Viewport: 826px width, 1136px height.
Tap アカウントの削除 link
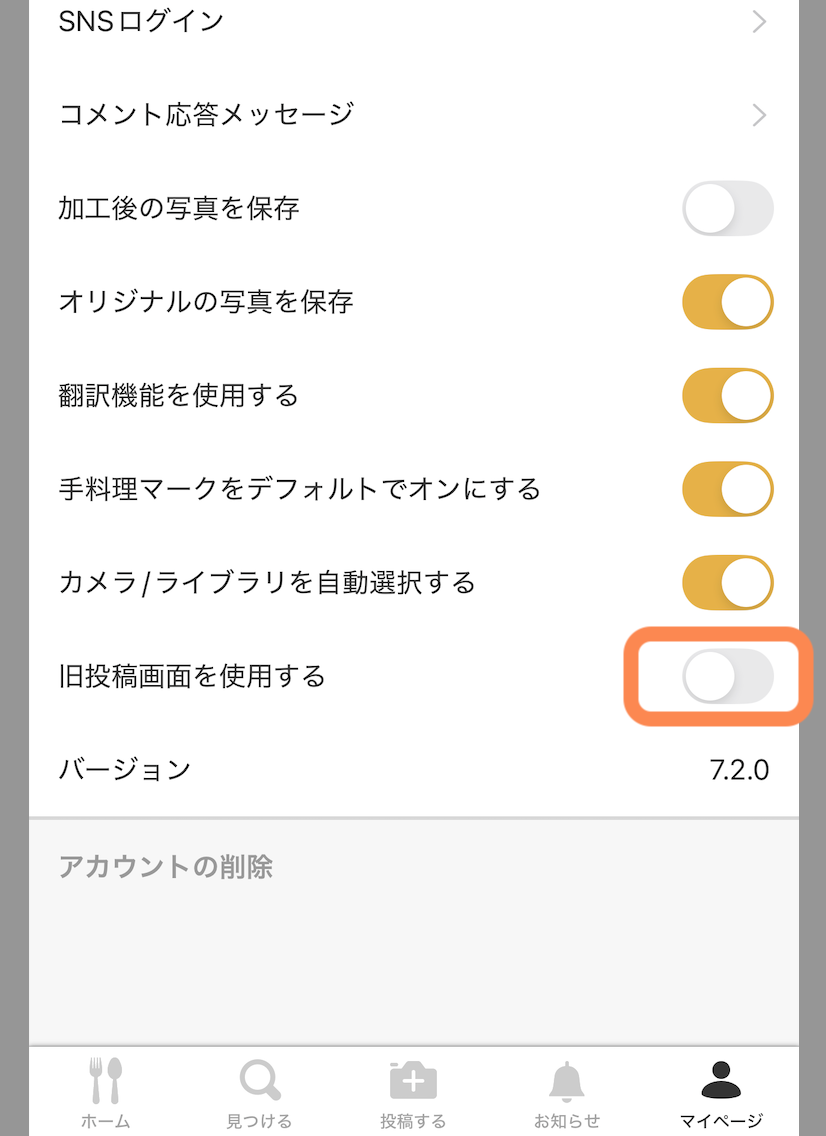166,867
